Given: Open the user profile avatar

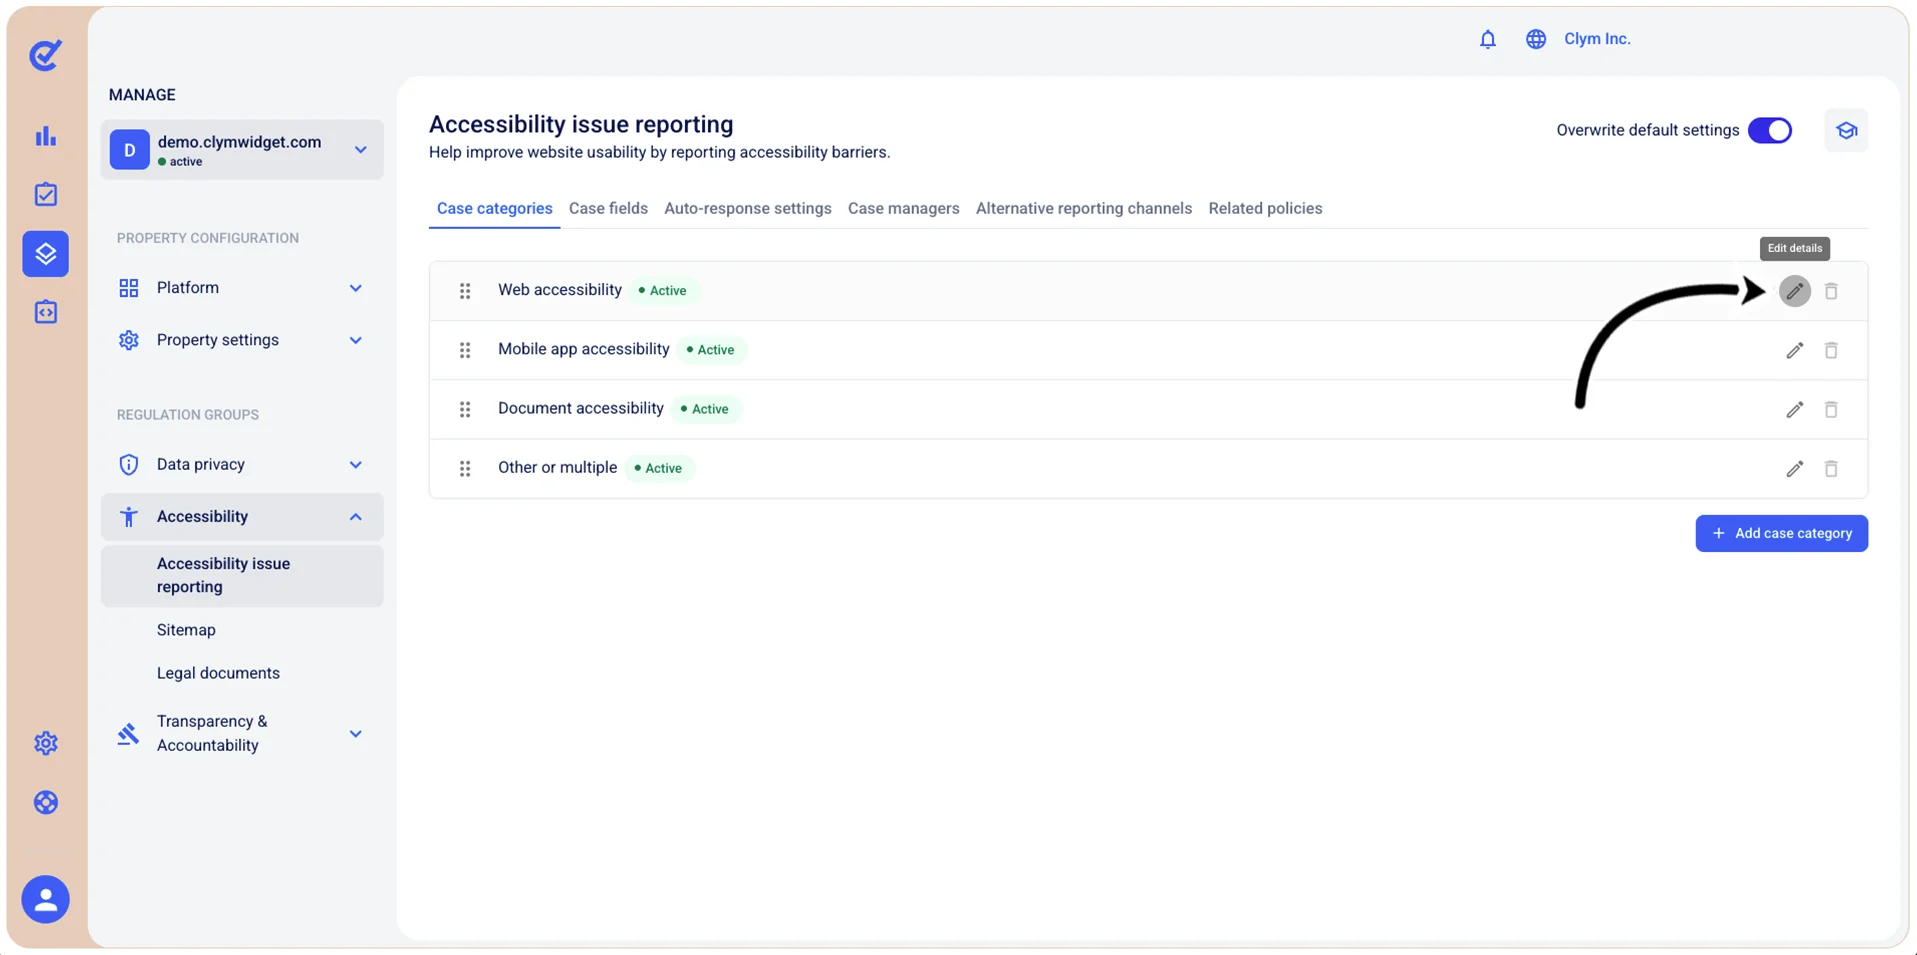Looking at the screenshot, I should click(x=46, y=899).
